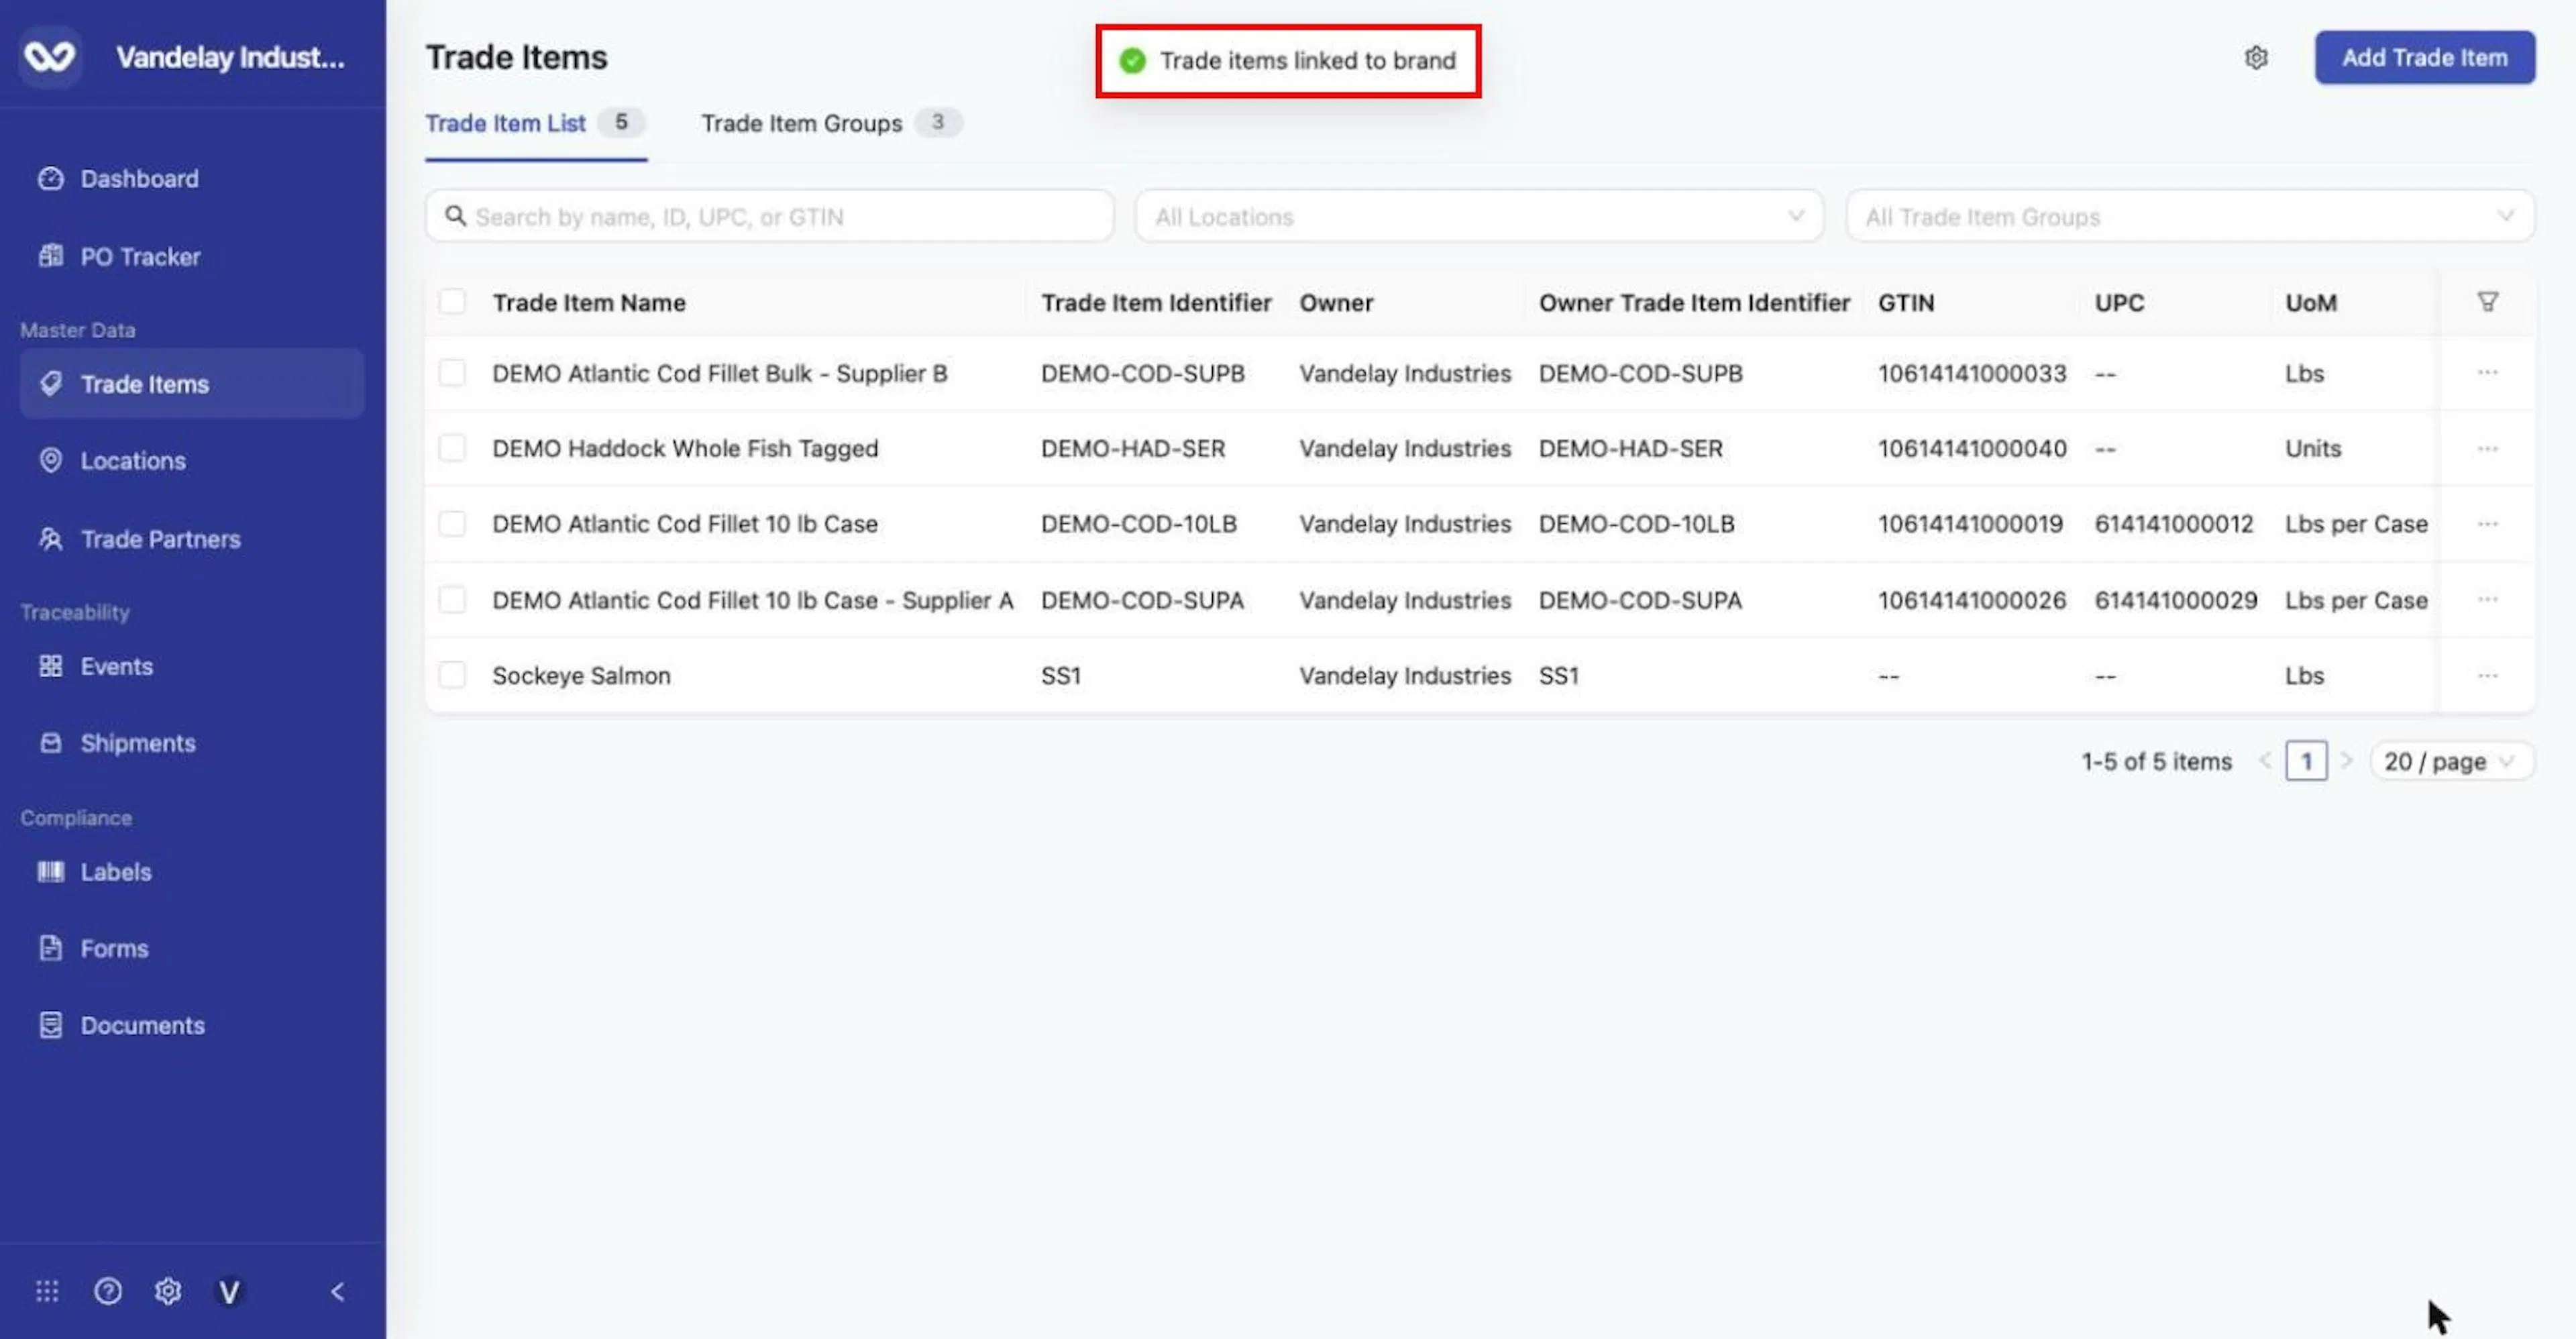Open row actions for Sockeye Salmon
Viewport: 2576px width, 1339px height.
[2488, 675]
